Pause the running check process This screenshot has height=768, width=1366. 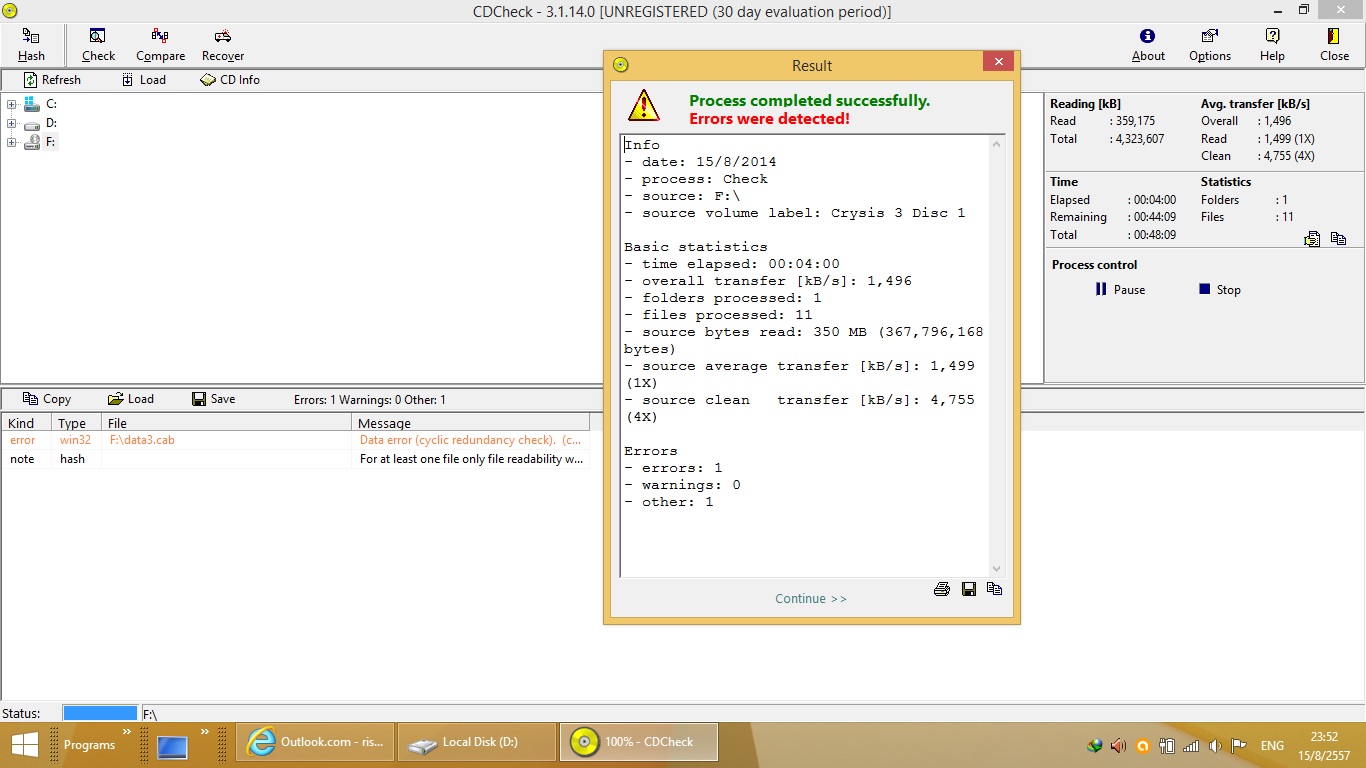1119,290
